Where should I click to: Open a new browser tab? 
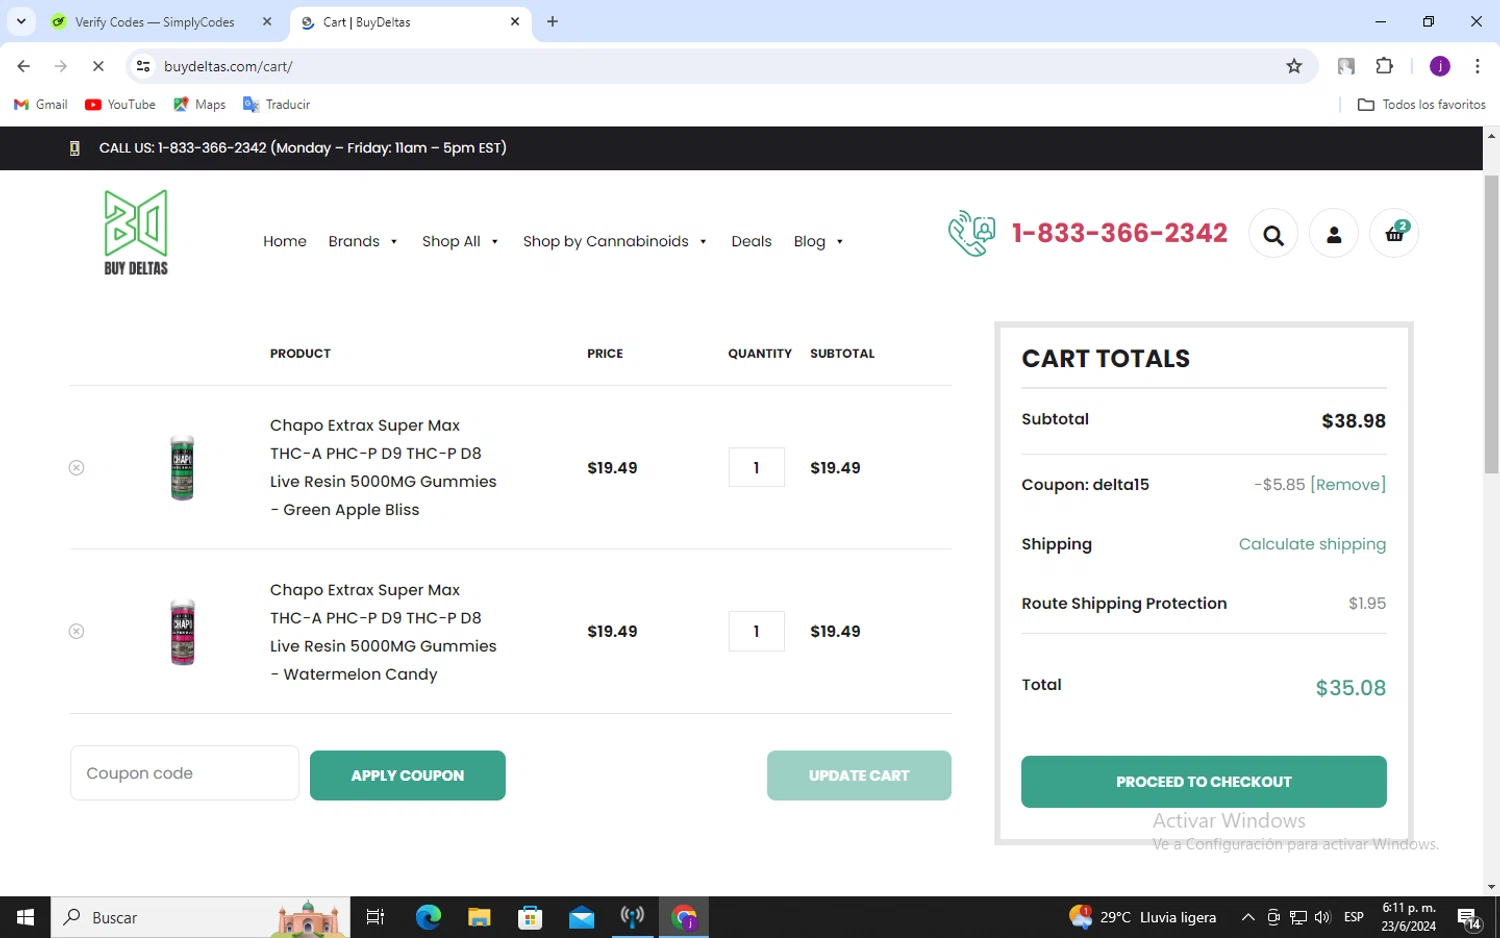[552, 21]
